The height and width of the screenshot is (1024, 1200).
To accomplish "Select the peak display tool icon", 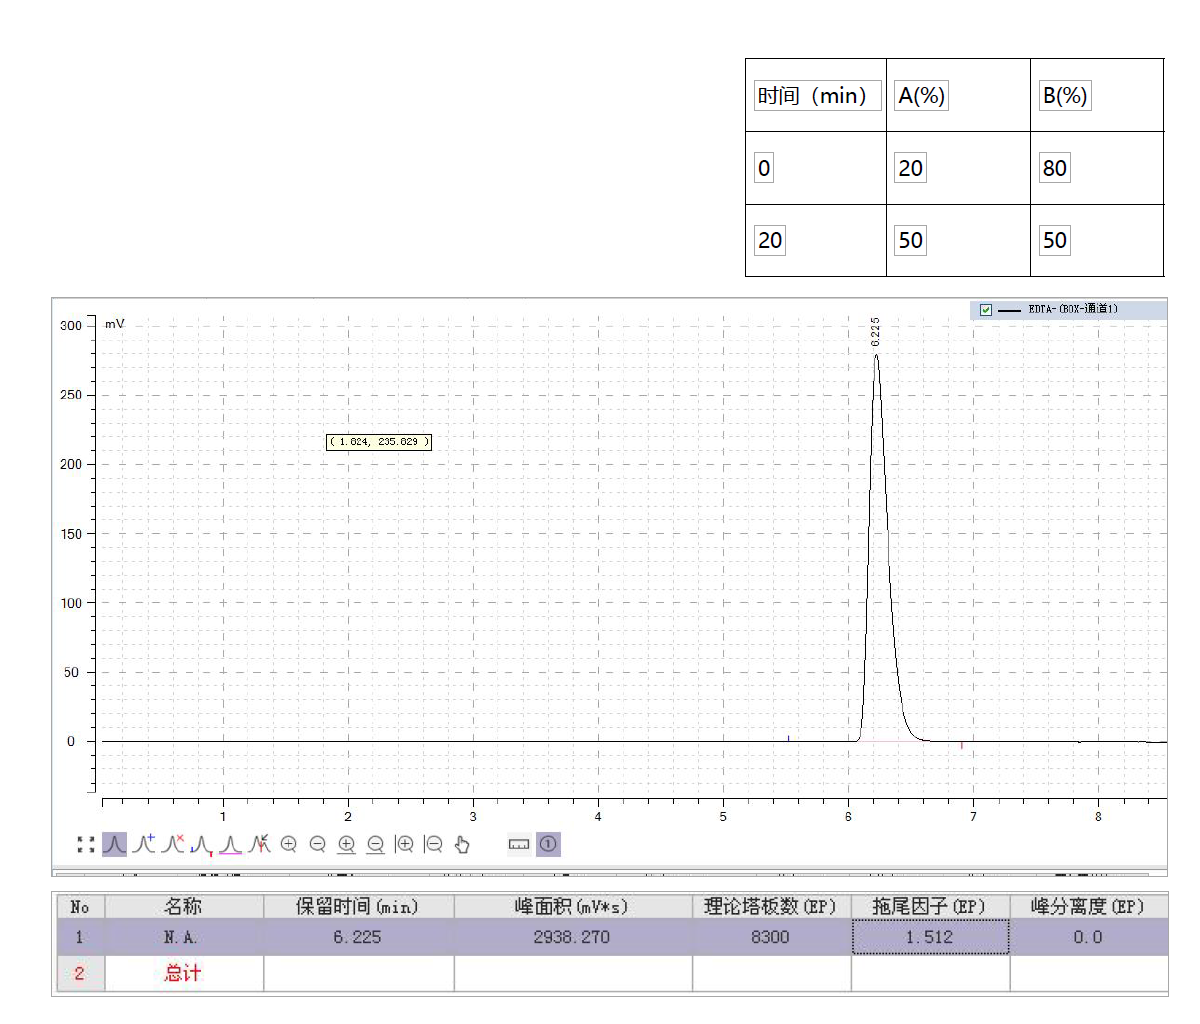I will pos(115,845).
